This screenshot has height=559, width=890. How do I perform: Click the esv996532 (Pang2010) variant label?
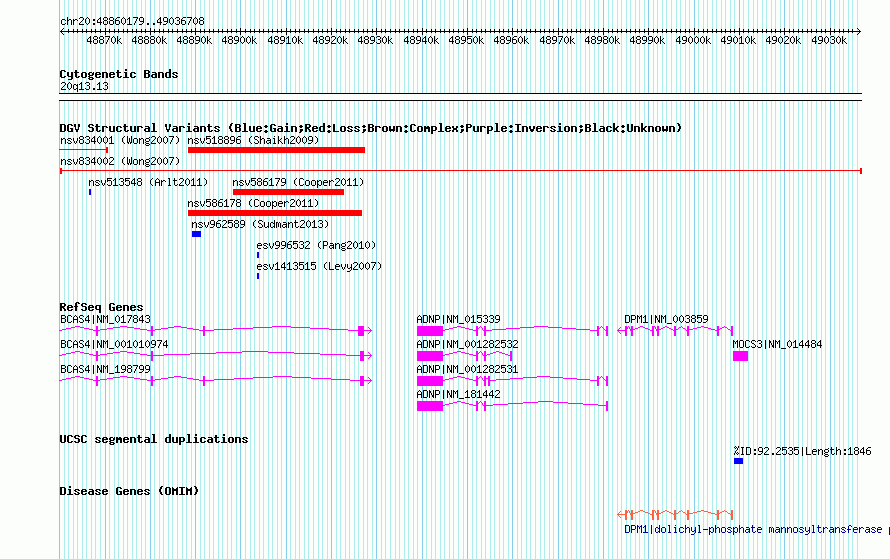click(x=316, y=245)
